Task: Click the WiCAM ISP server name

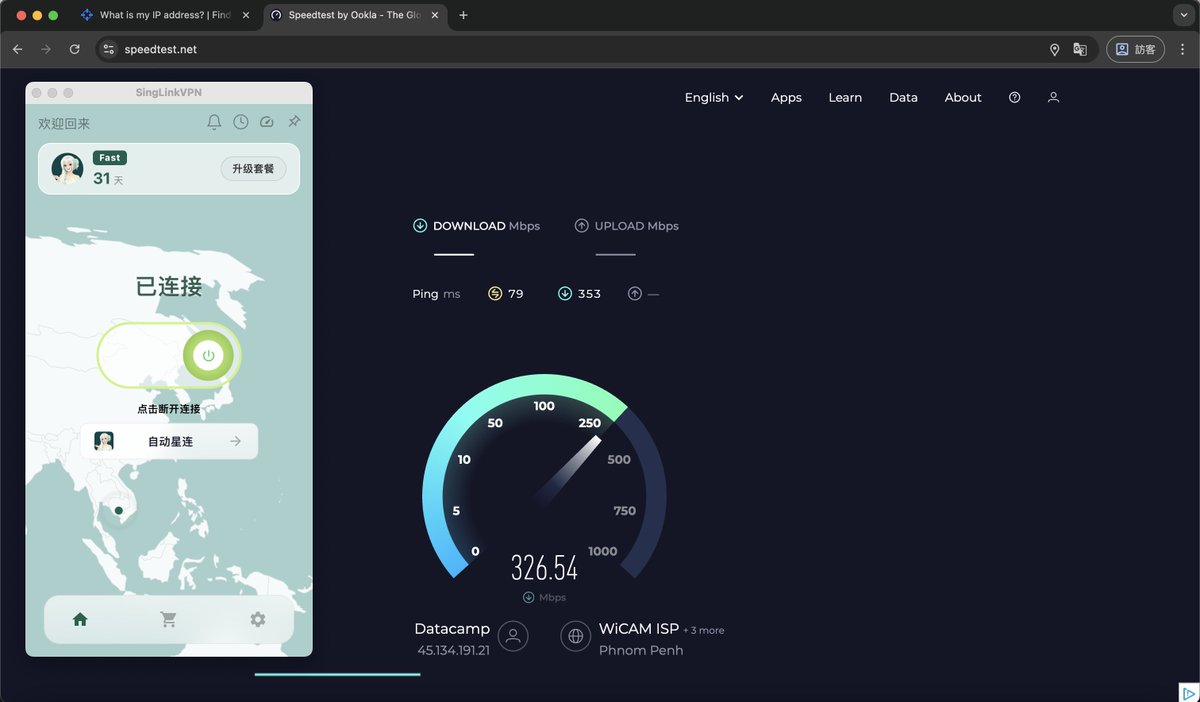Action: pyautogui.click(x=639, y=629)
